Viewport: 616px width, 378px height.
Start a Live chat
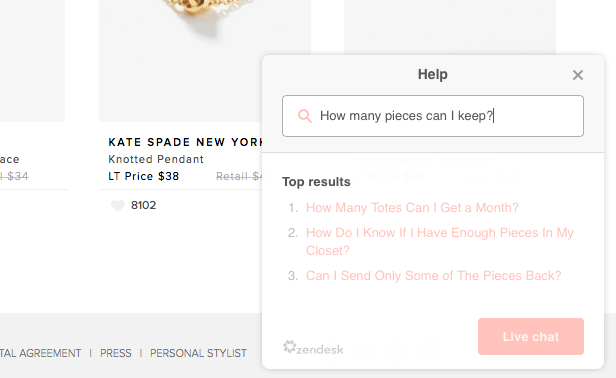coord(531,336)
